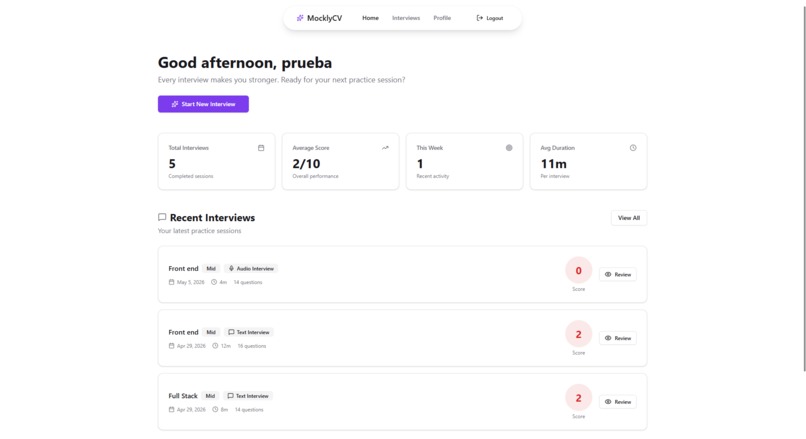Click the Full Stack interview title

[183, 396]
